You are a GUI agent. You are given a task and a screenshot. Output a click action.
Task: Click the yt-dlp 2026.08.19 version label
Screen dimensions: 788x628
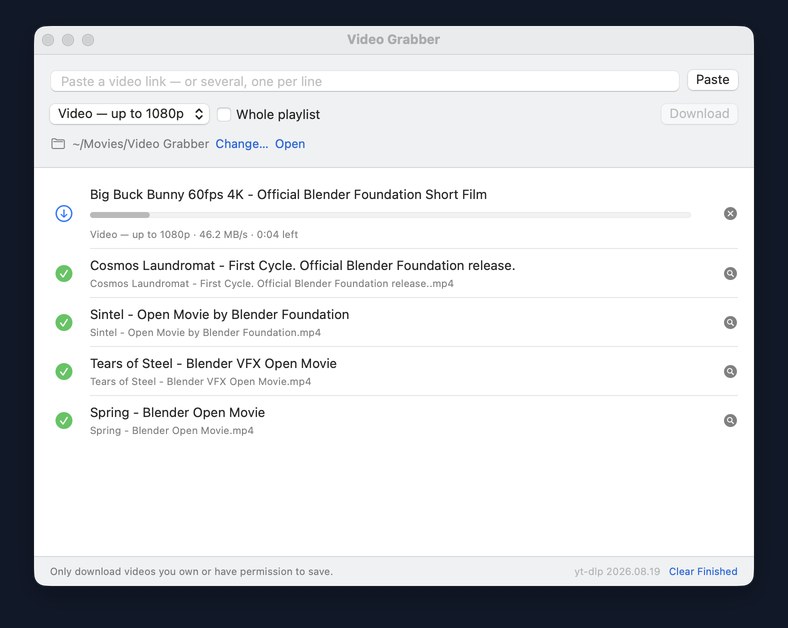click(x=617, y=572)
